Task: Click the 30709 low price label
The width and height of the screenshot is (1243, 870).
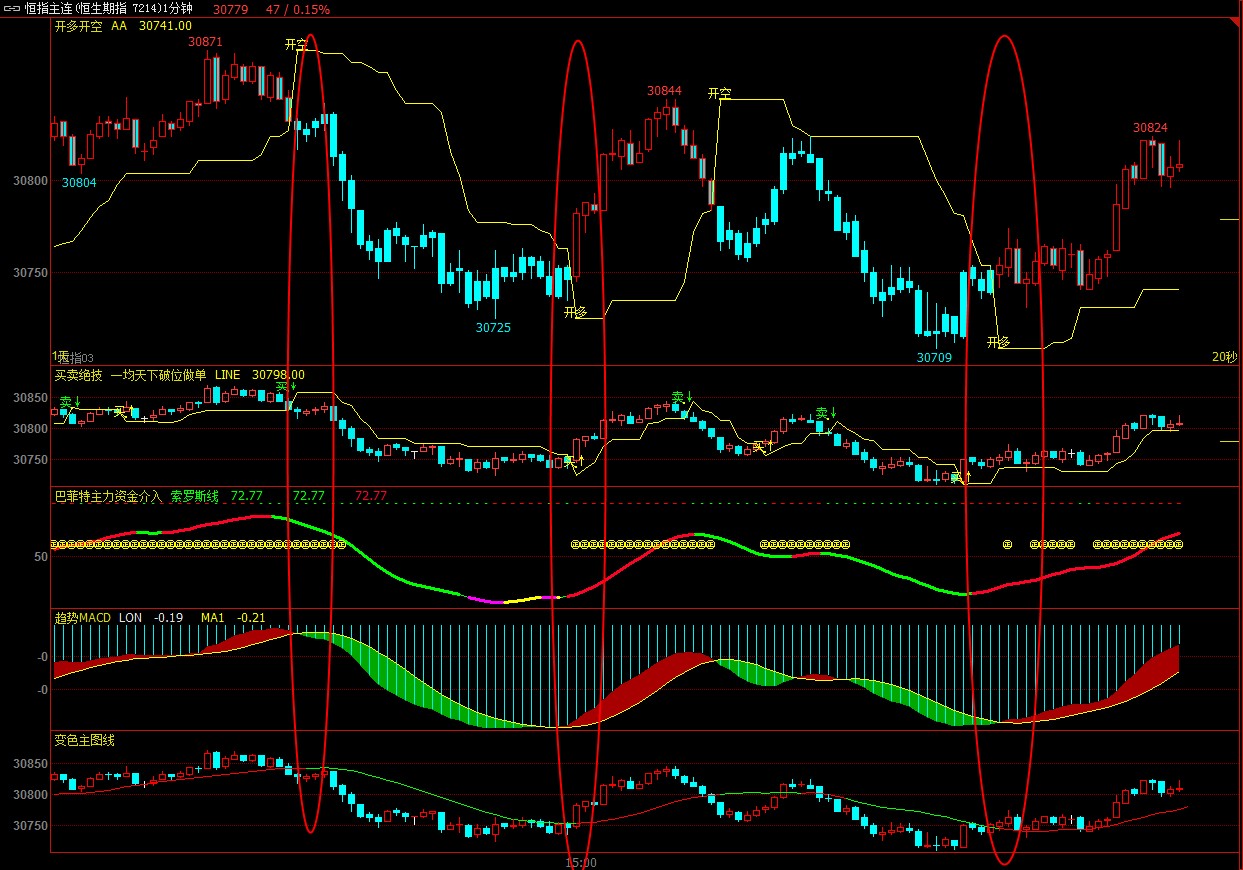Action: coord(934,357)
